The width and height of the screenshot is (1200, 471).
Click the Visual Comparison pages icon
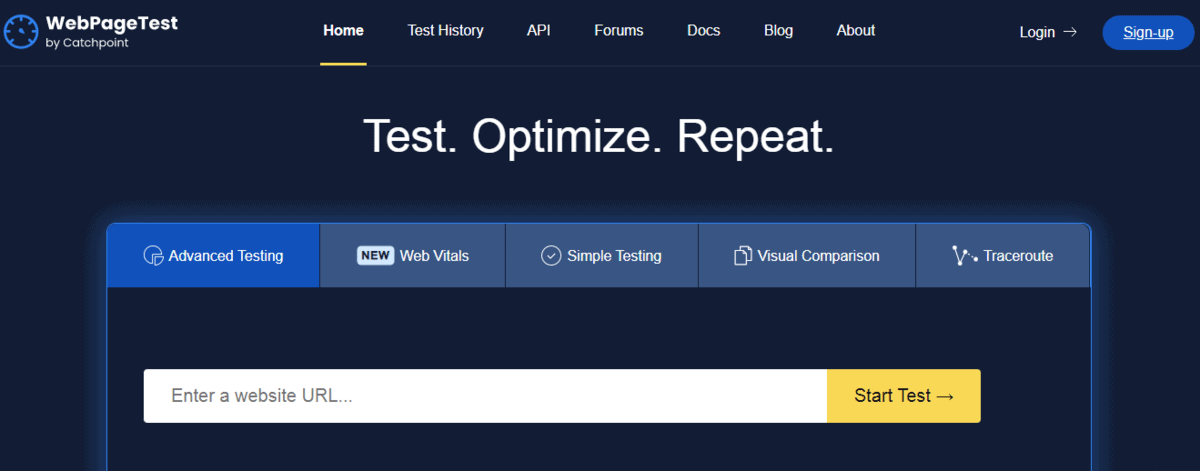[743, 256]
